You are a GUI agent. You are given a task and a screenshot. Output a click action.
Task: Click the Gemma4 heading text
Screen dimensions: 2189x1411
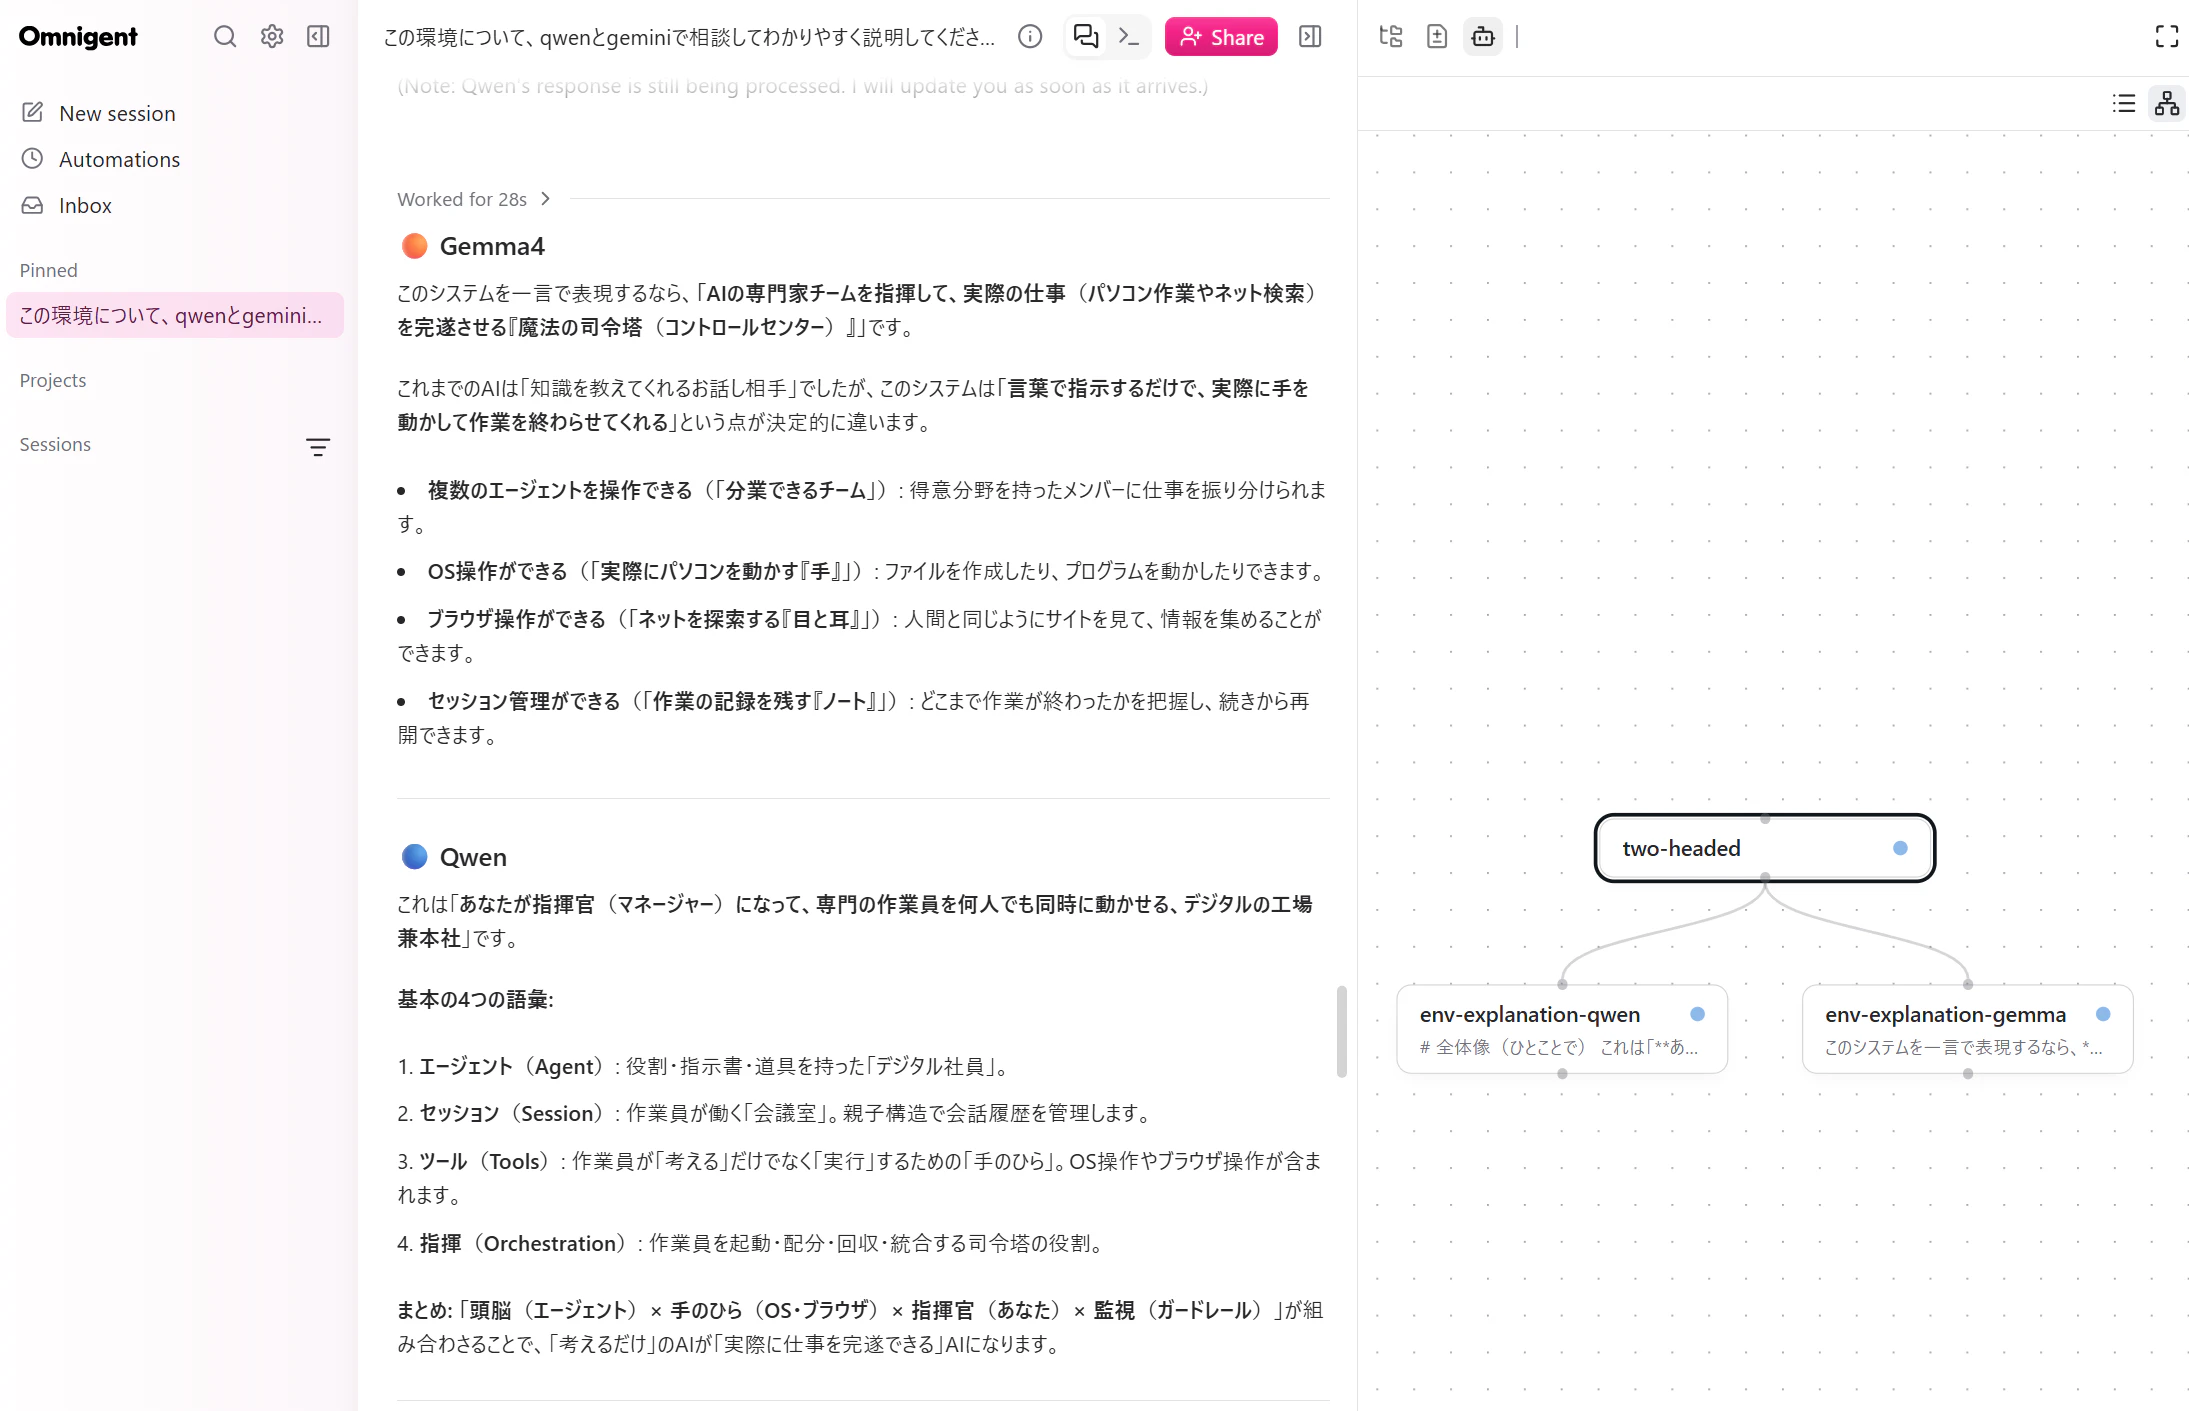(x=492, y=246)
